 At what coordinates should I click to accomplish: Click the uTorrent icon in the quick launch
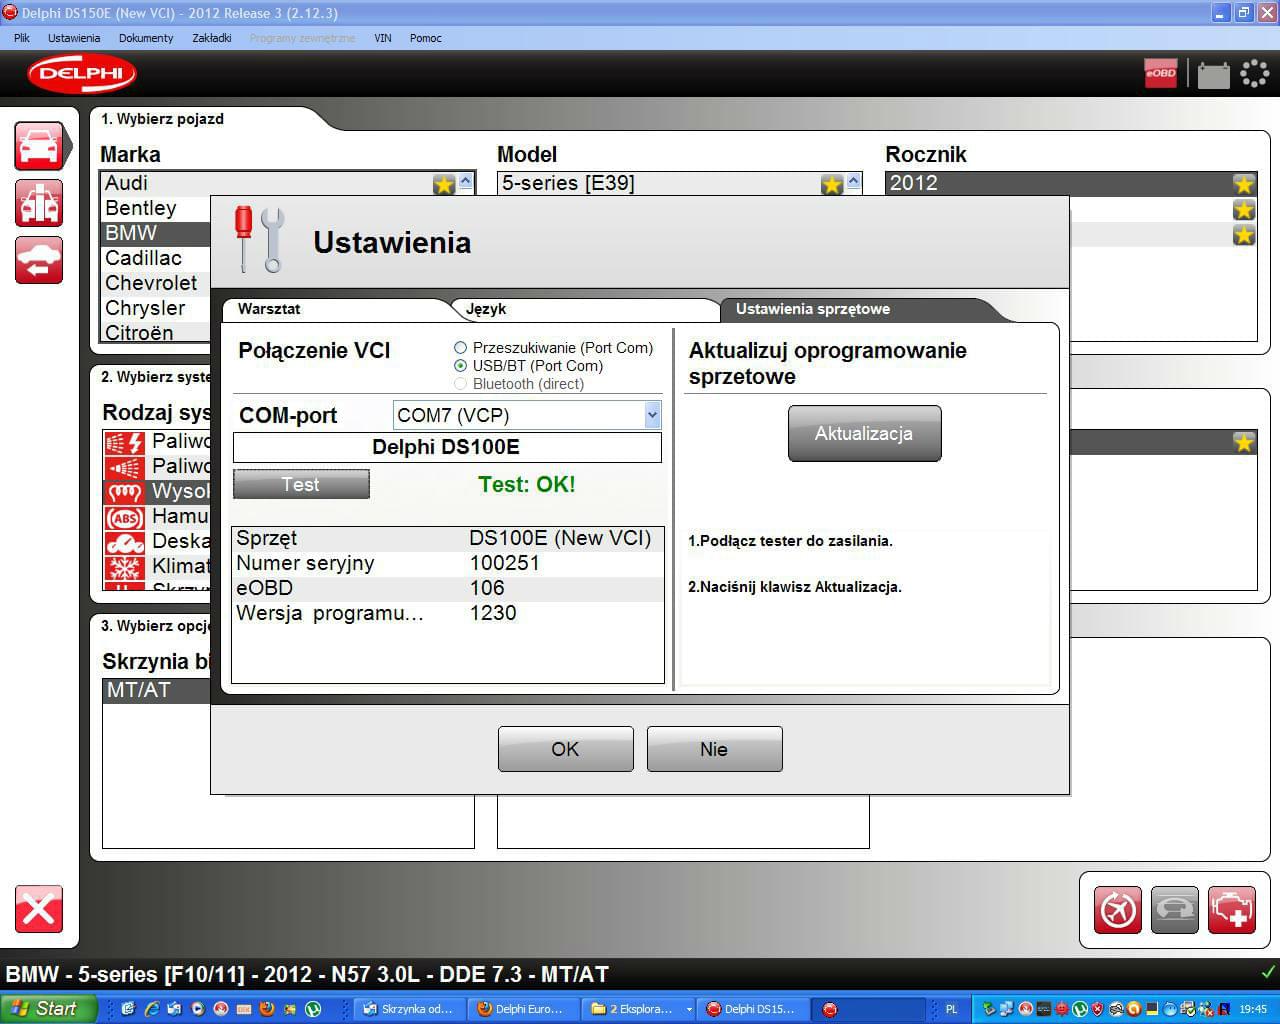[x=313, y=1009]
